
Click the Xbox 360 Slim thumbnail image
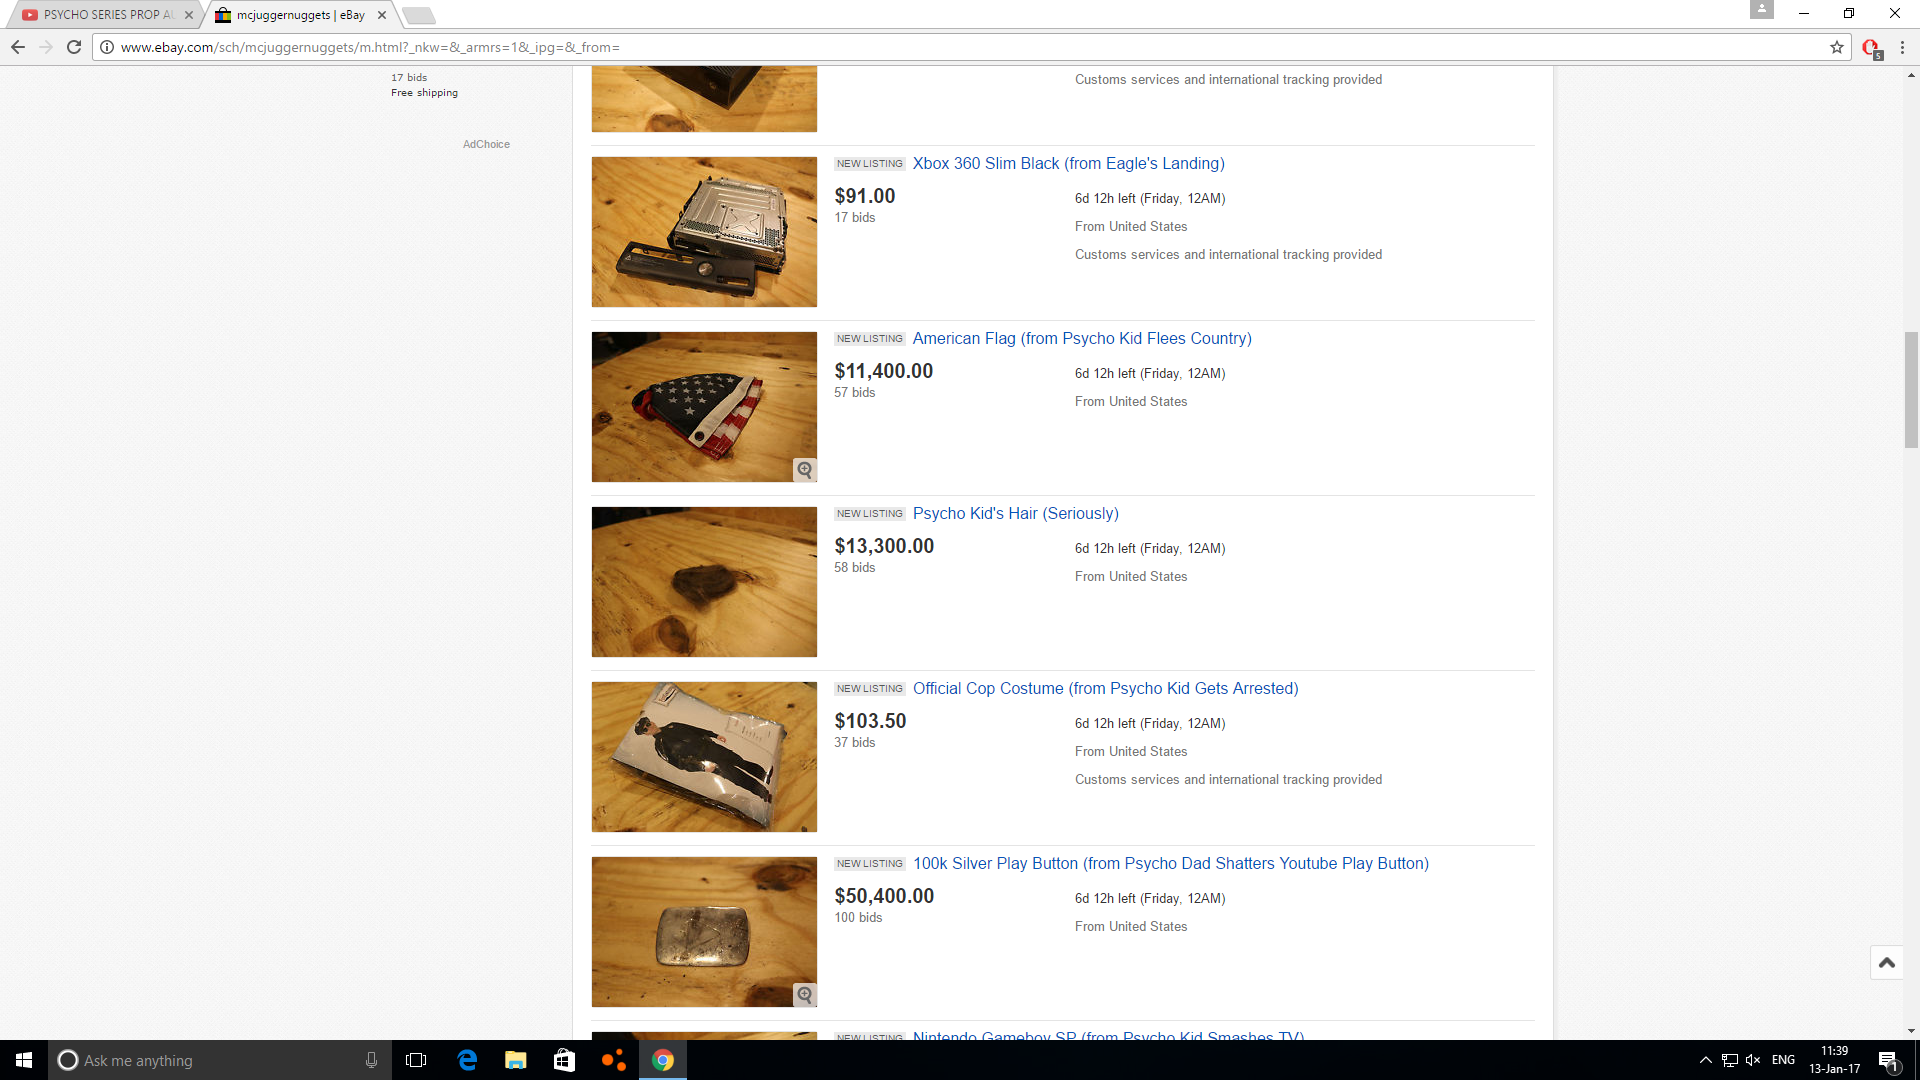click(704, 232)
